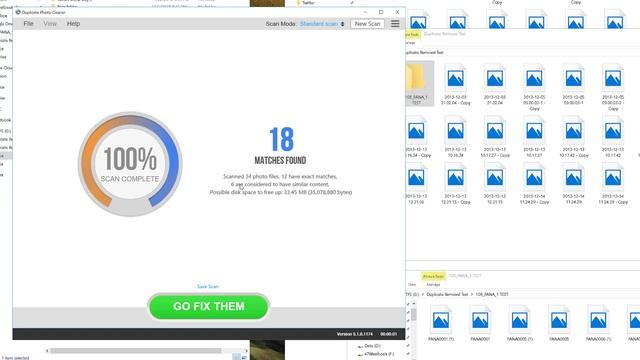Click the Save Scan link

click(x=208, y=287)
